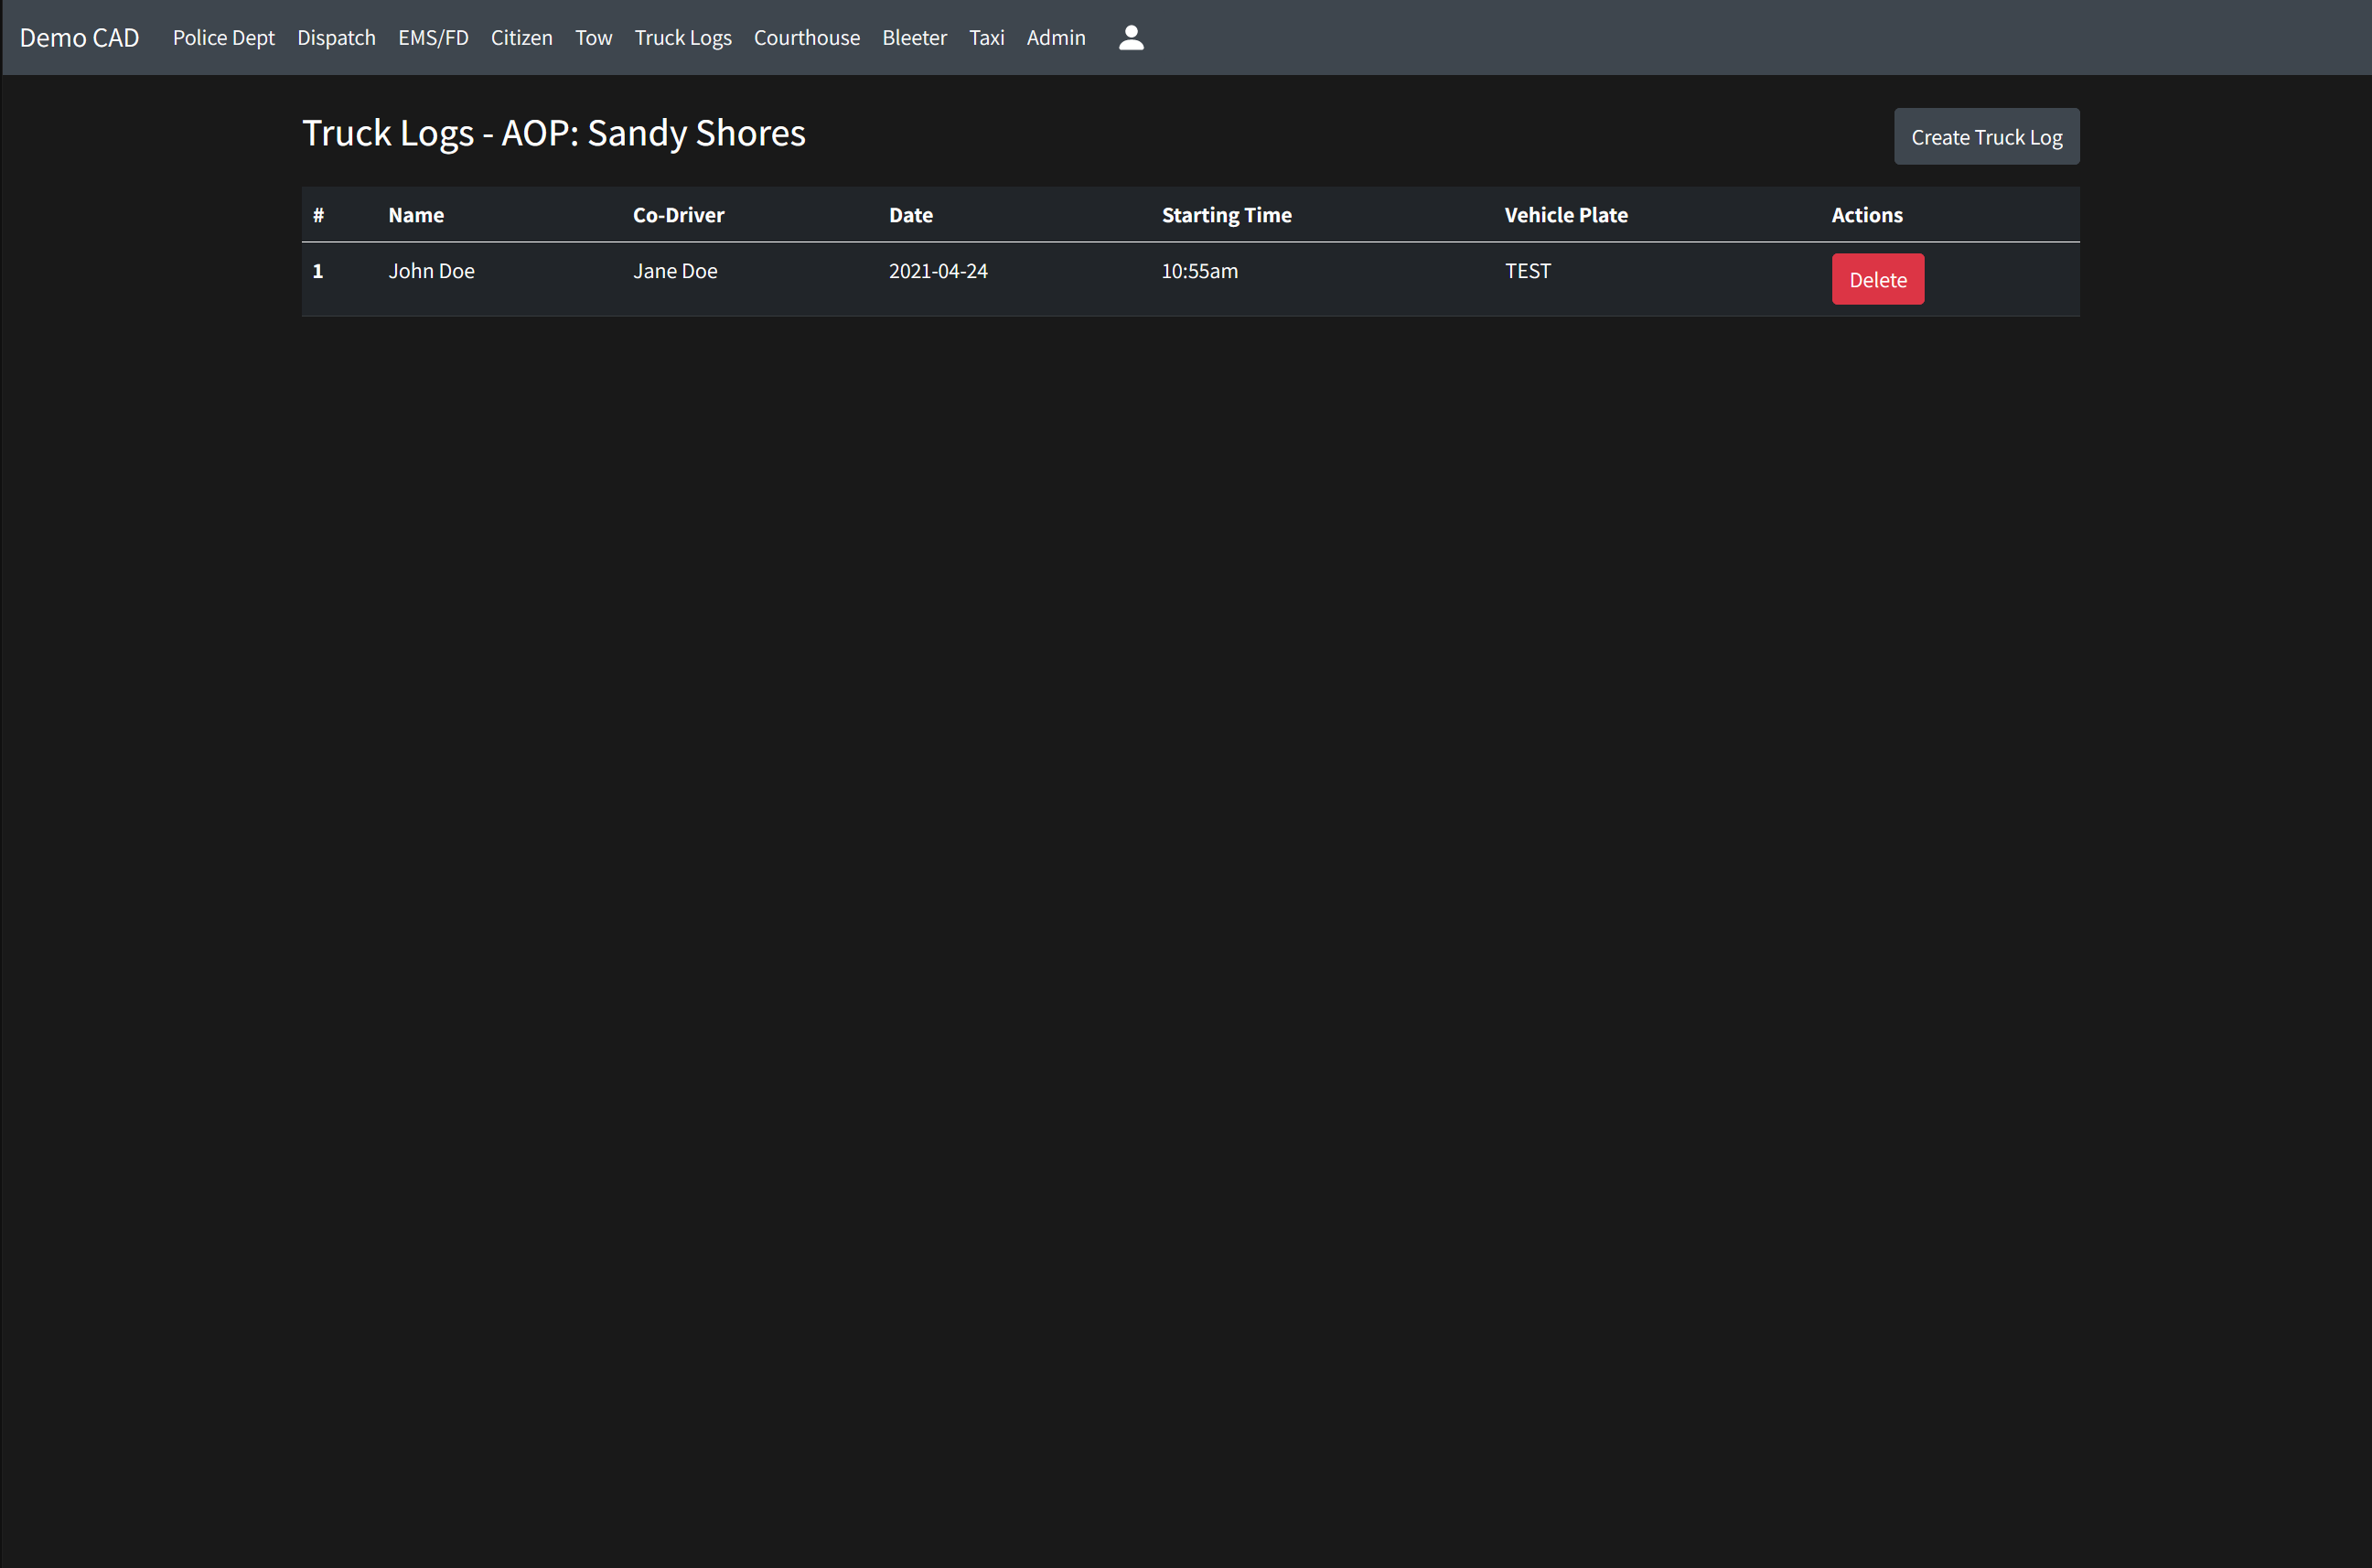Click the Demo CAD brand logo

click(79, 38)
